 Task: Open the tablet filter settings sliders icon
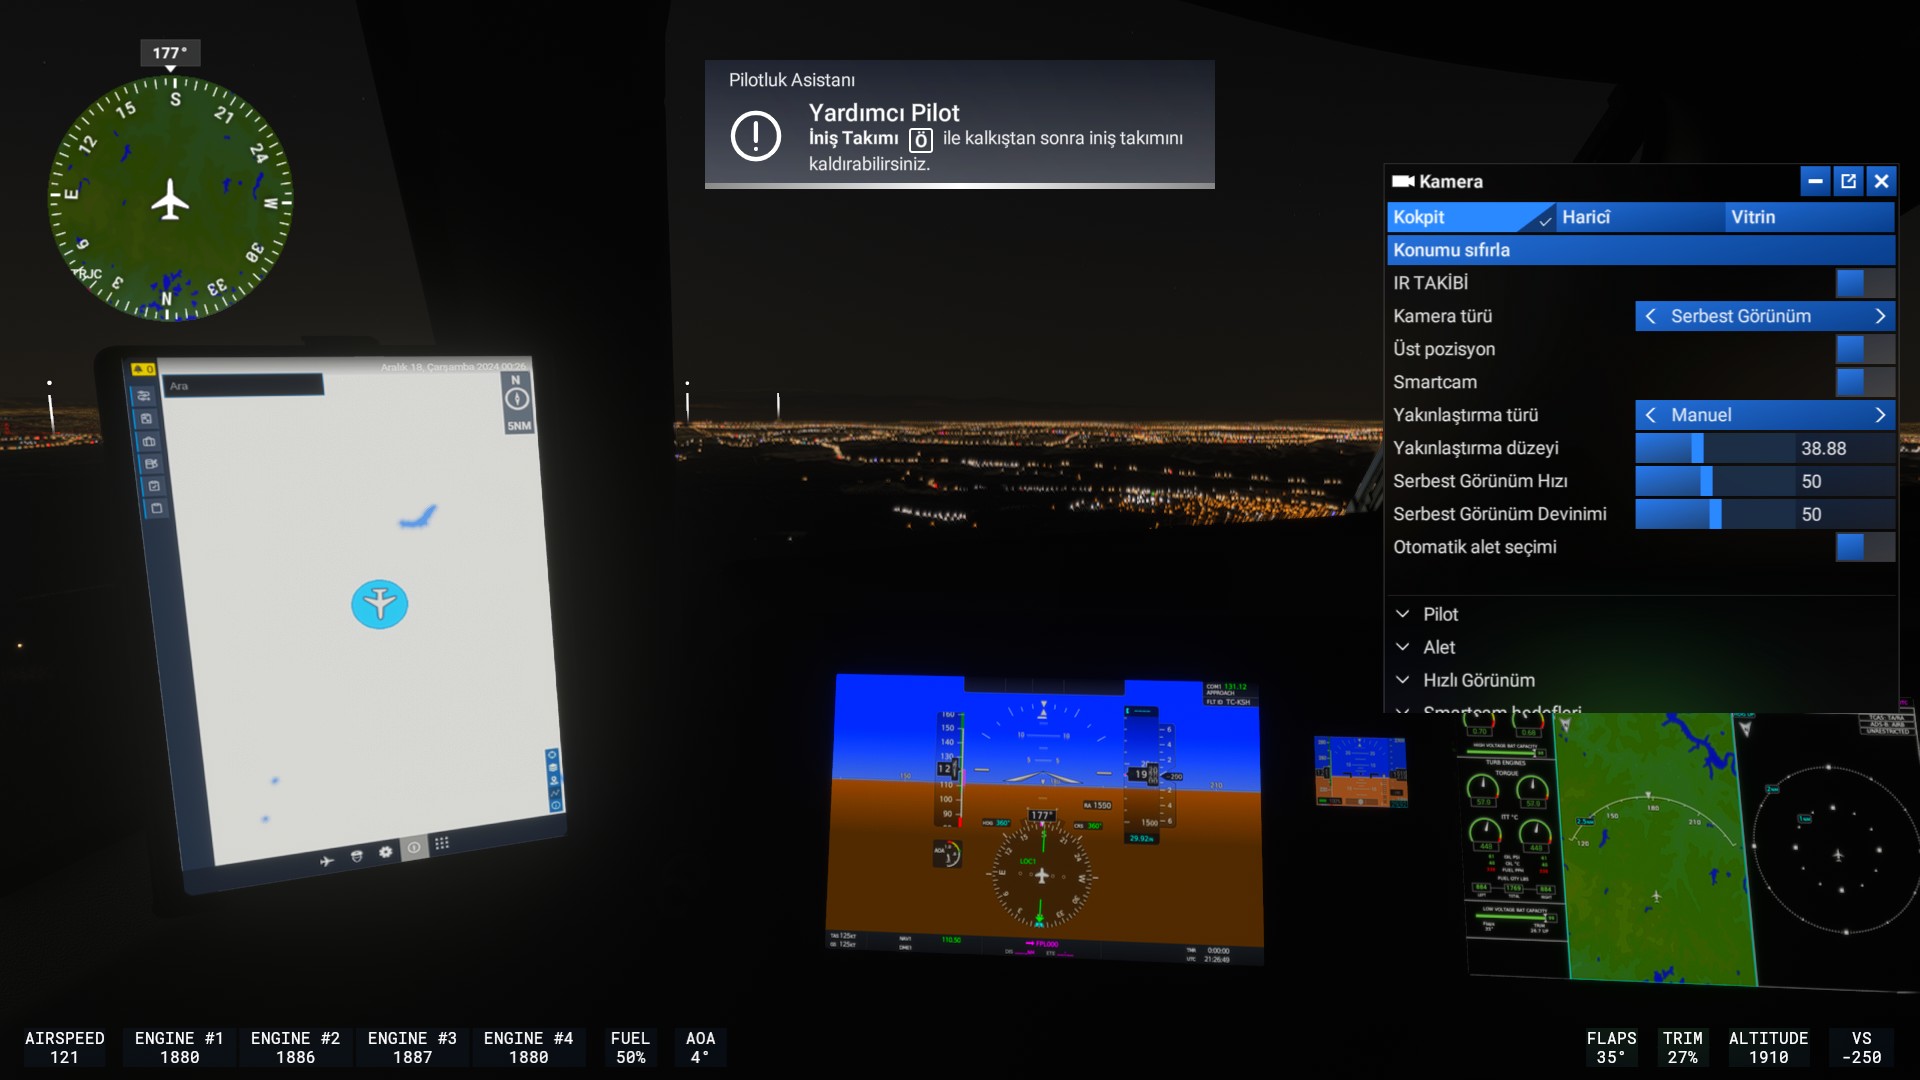pyautogui.click(x=144, y=396)
